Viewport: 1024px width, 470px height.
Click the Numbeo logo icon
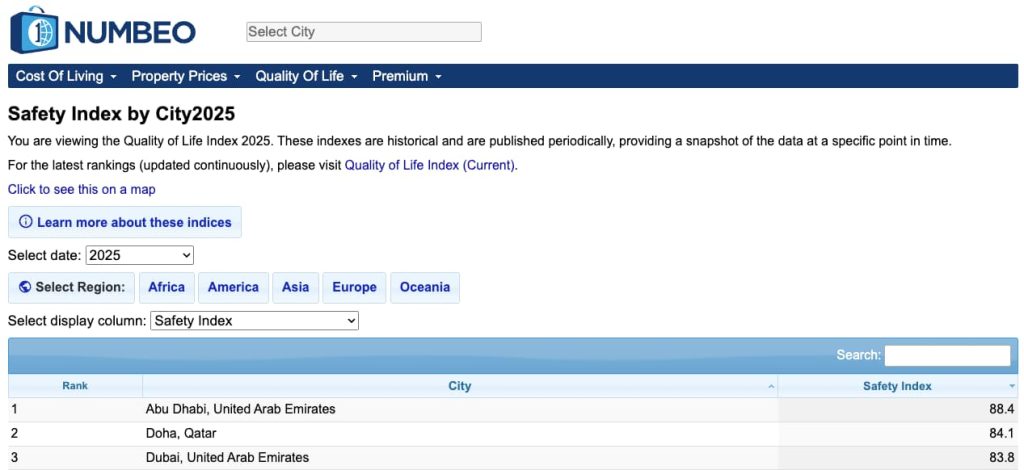35,30
